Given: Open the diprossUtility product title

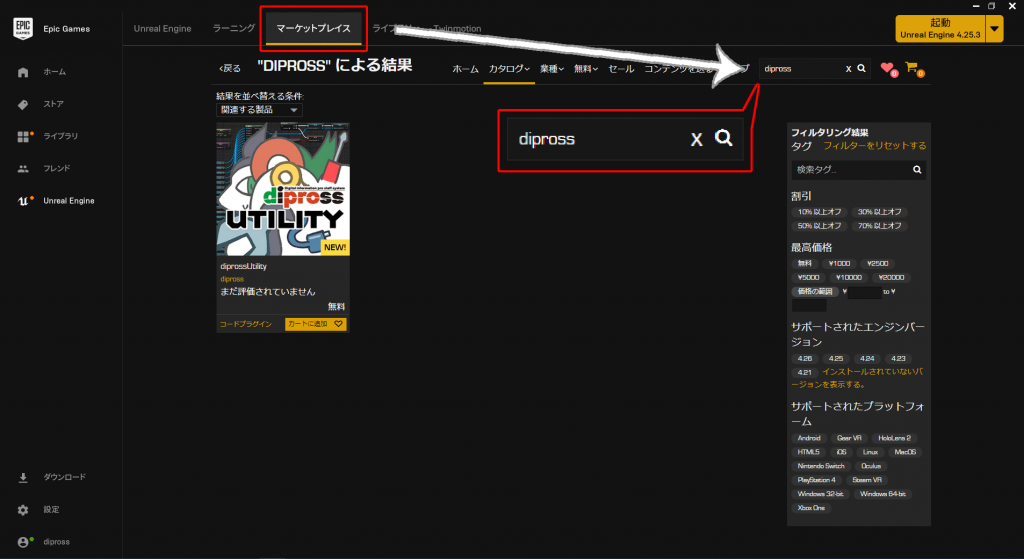Looking at the screenshot, I should (x=244, y=266).
